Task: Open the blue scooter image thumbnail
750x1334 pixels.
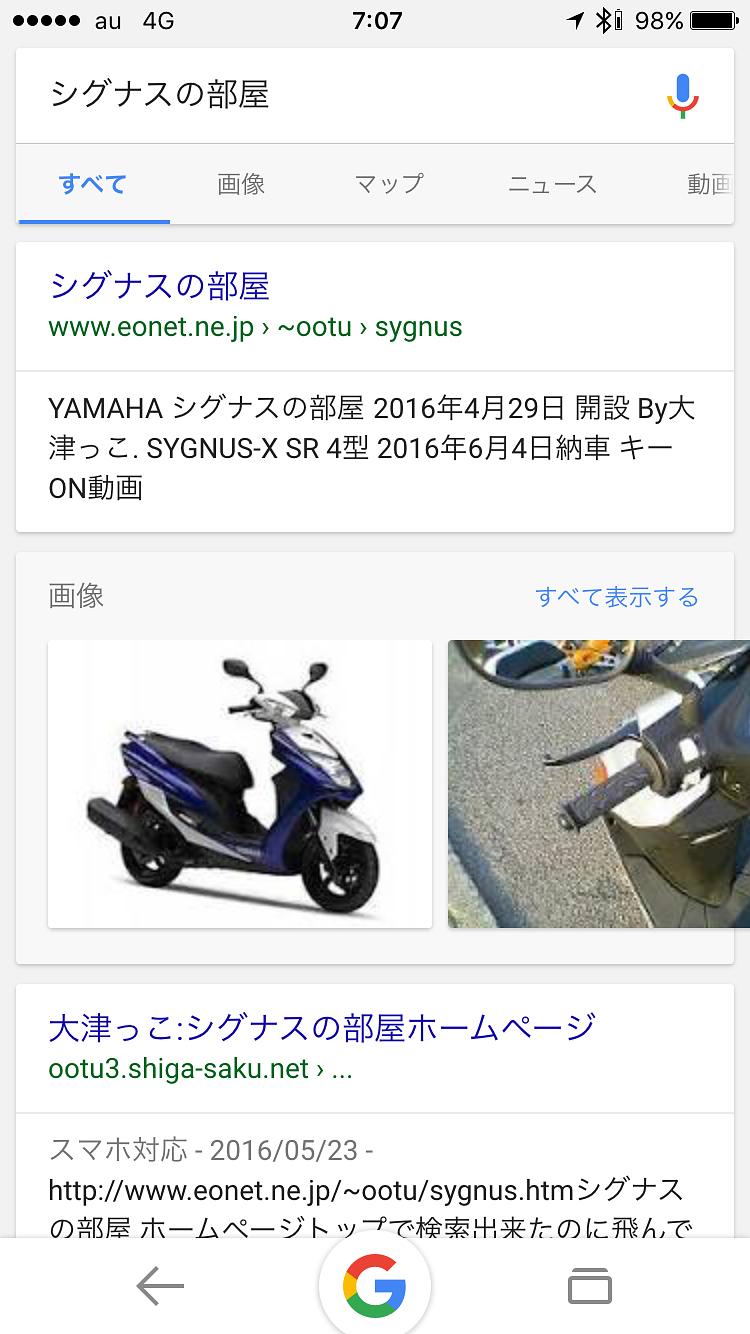Action: [x=240, y=784]
